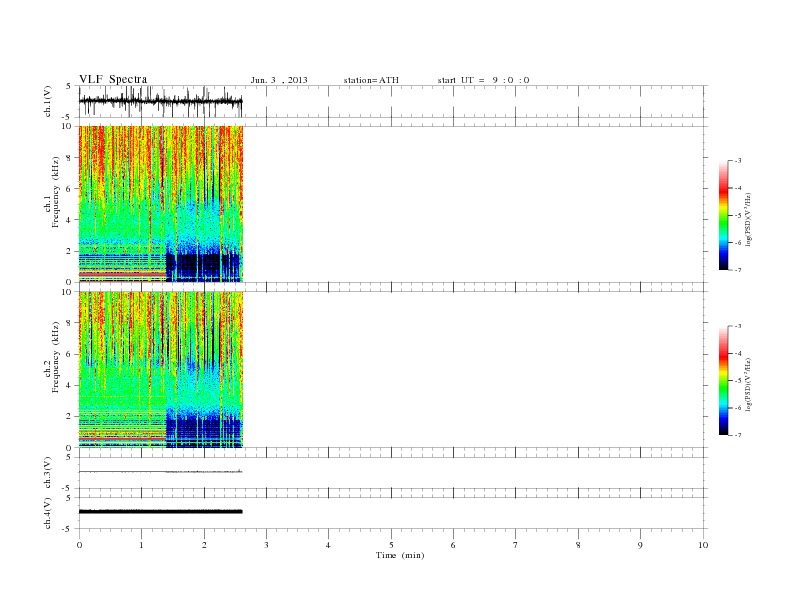Click time axis tick label "10" at right end
792x612 pixels.
point(703,545)
